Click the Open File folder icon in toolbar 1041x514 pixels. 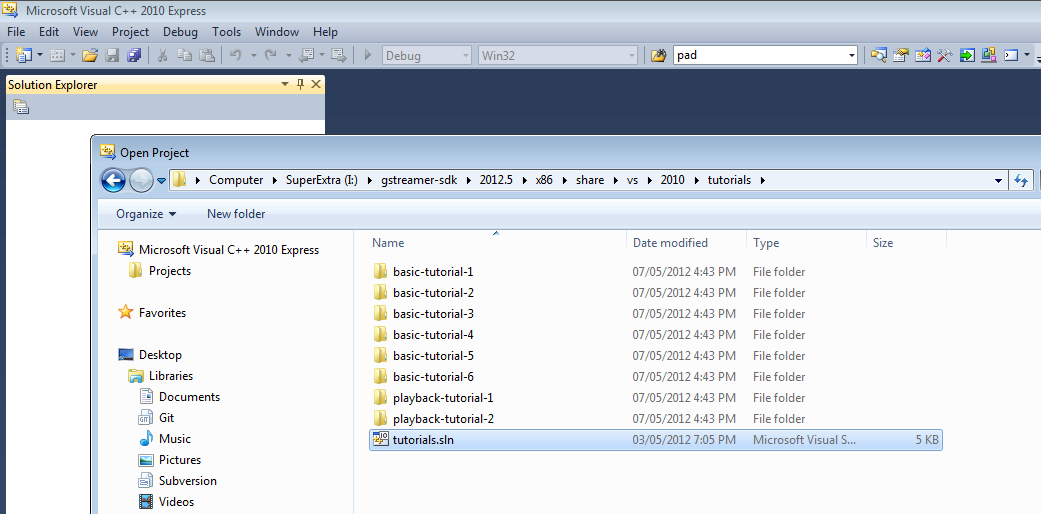90,55
